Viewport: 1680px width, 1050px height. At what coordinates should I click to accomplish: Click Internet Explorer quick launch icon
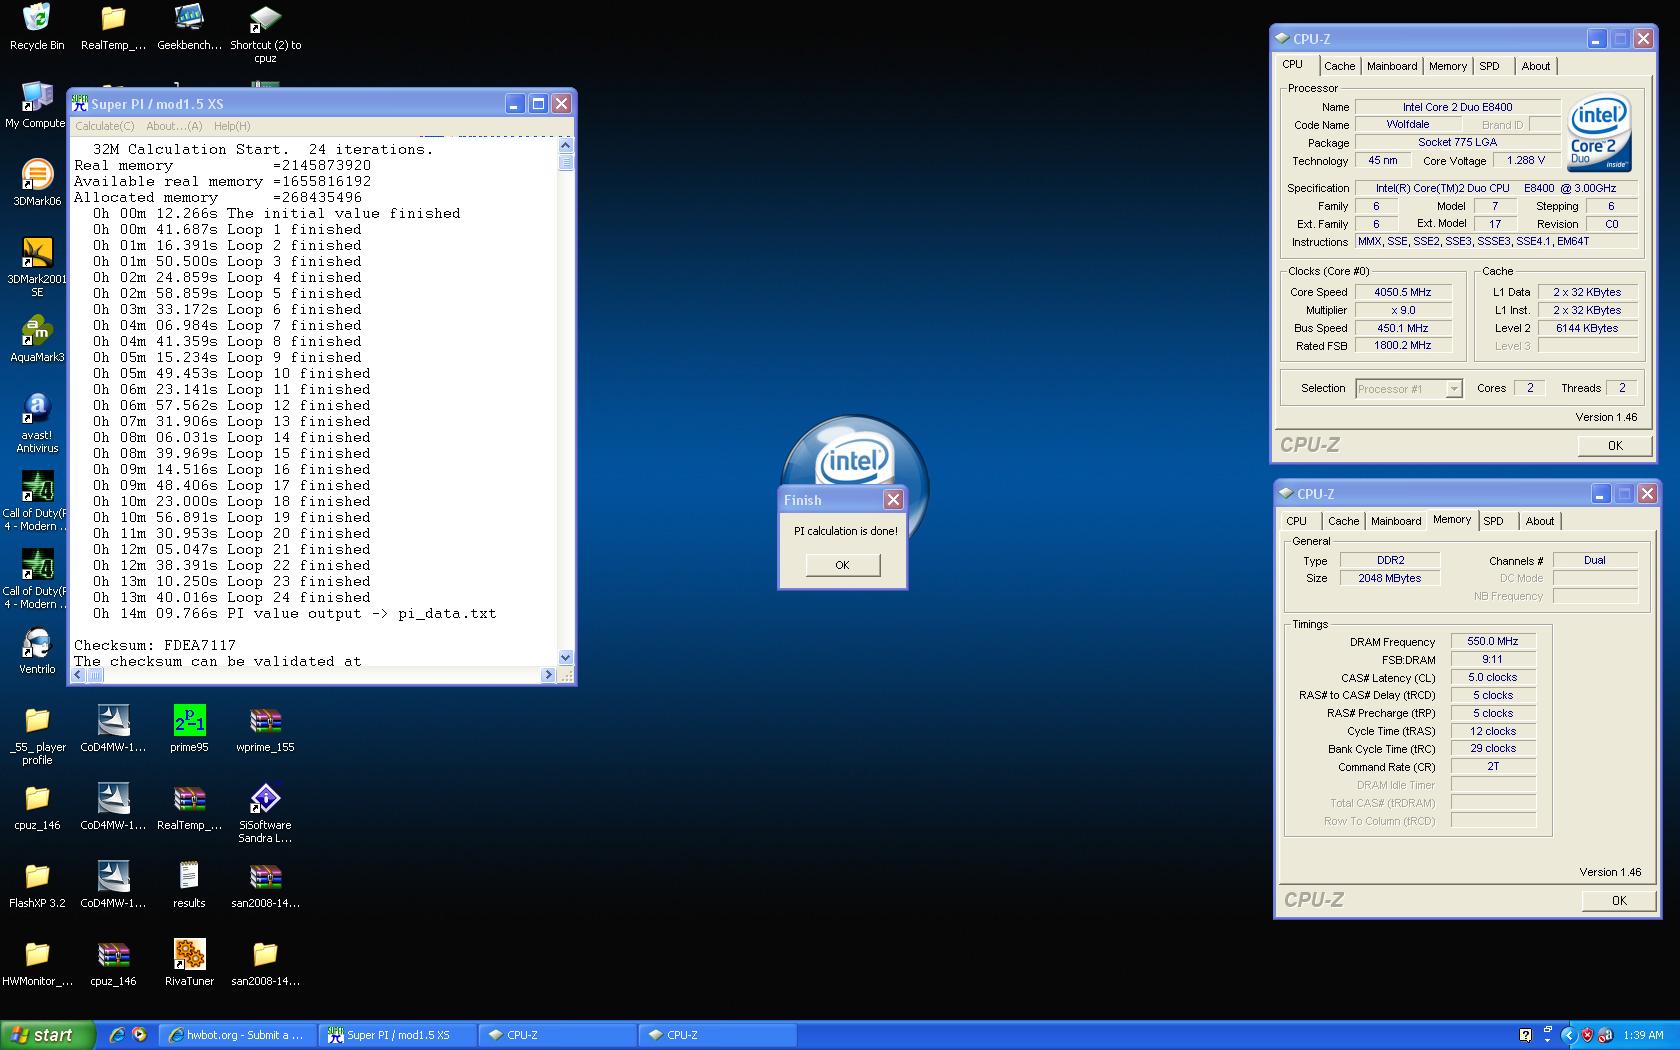tap(117, 1035)
